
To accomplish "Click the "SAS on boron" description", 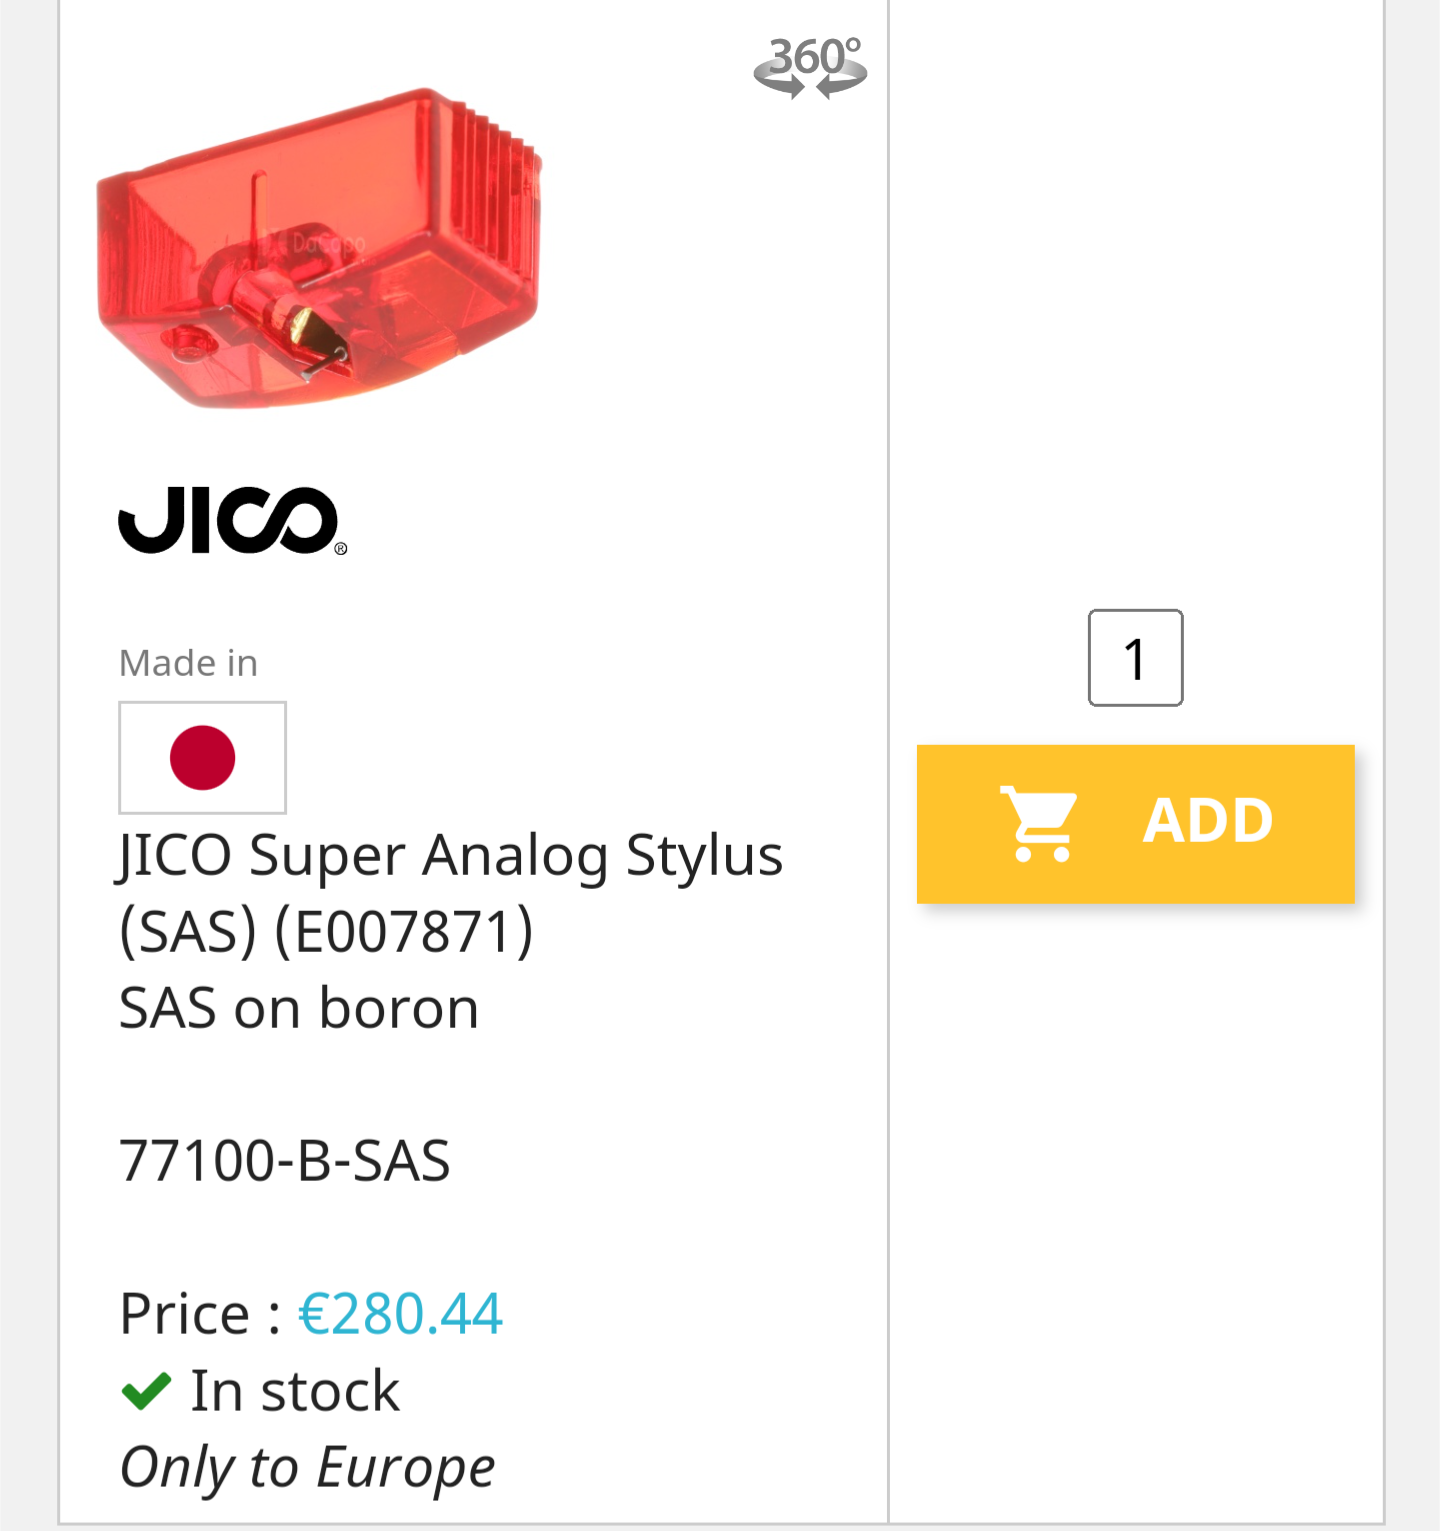I will click(299, 1008).
